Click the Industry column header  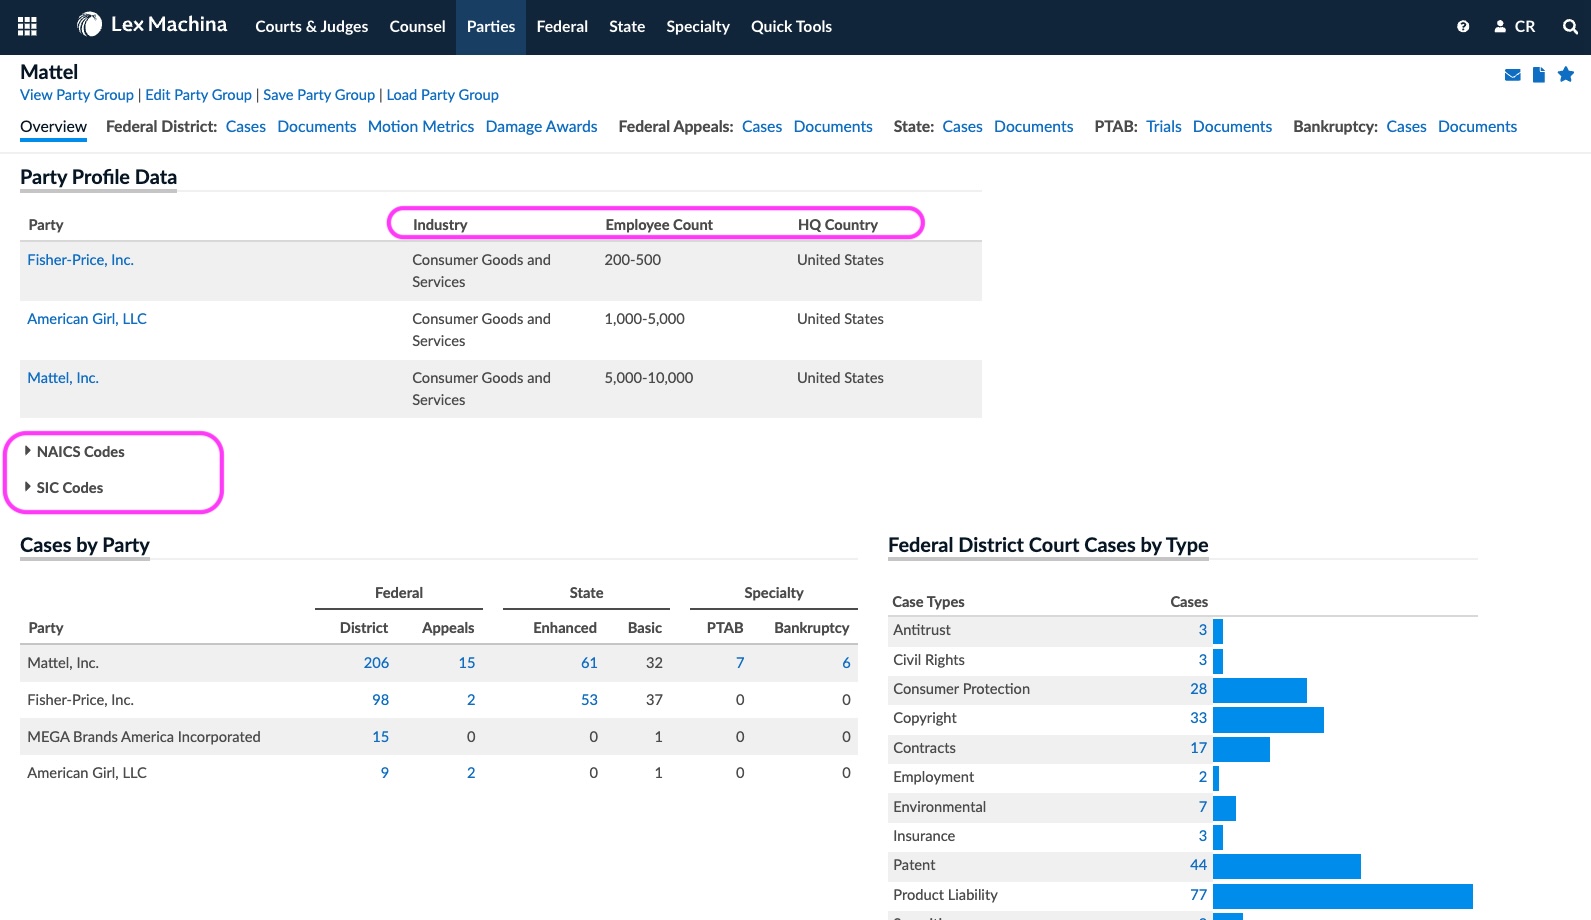coord(440,225)
